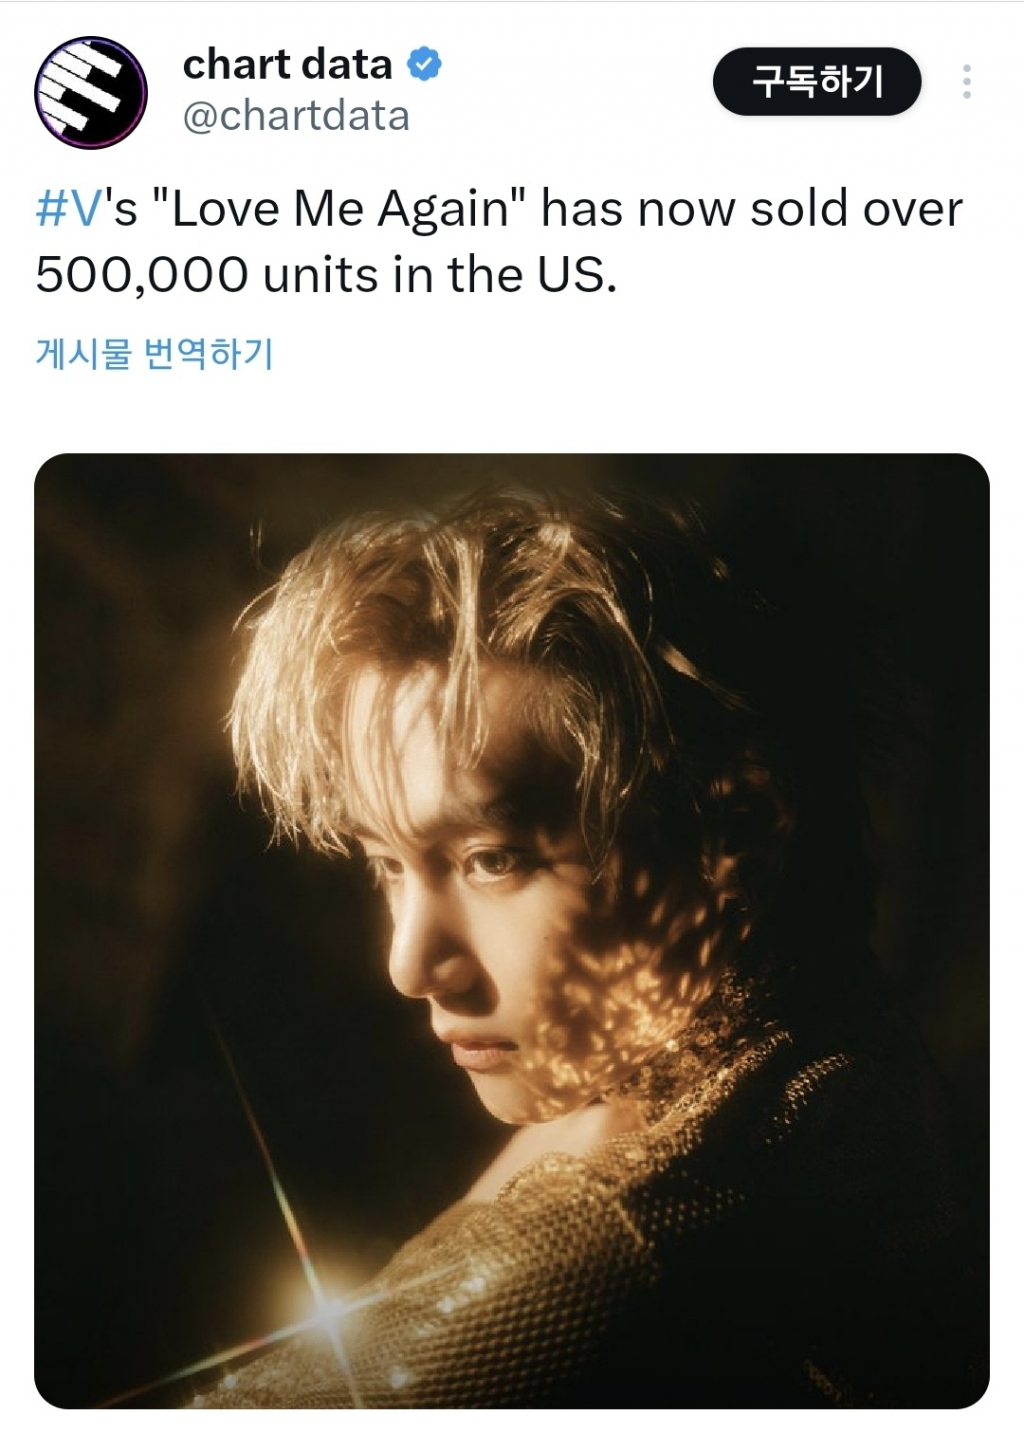Click 게시물 번역하기 to translate post
The width and height of the screenshot is (1024, 1432).
pos(154,353)
